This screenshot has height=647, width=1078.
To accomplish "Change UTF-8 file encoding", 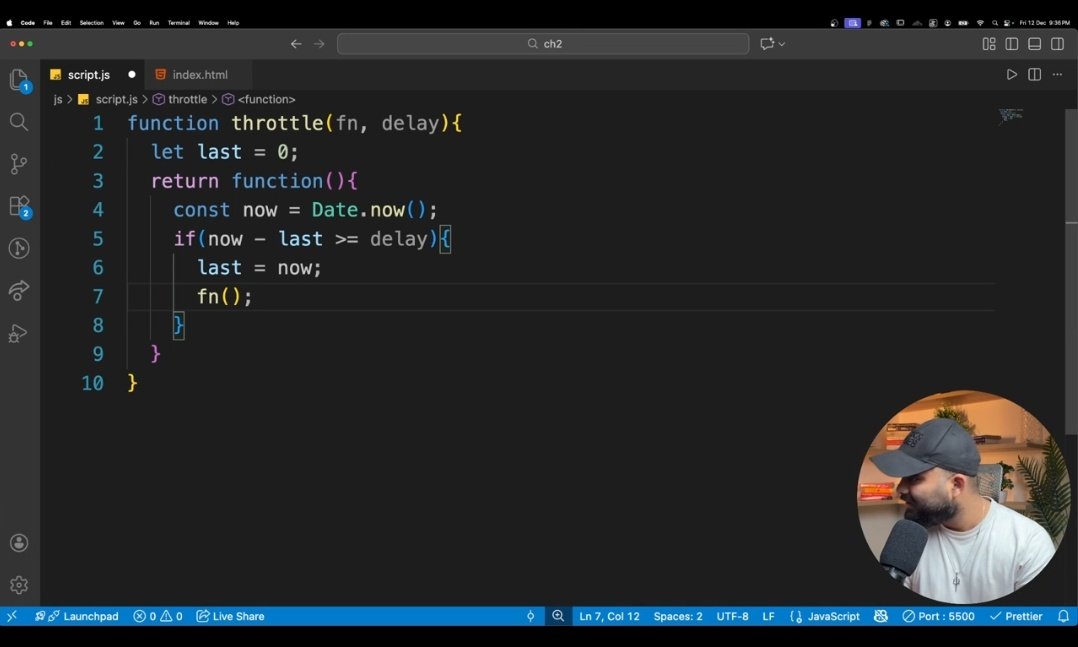I will point(732,616).
